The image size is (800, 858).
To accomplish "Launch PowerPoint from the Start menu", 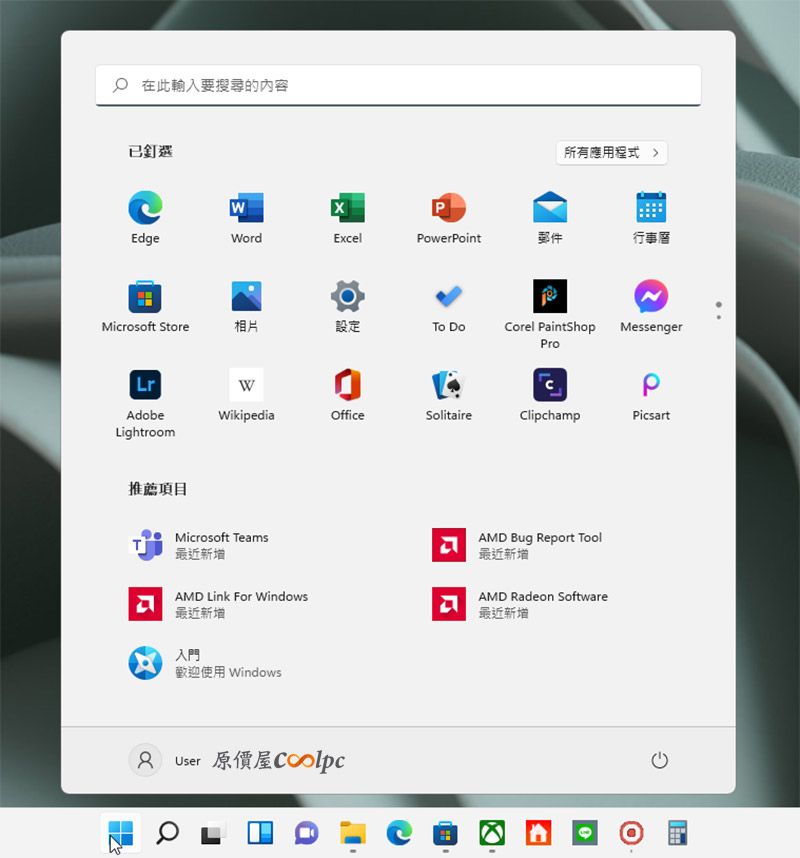I will coord(449,217).
